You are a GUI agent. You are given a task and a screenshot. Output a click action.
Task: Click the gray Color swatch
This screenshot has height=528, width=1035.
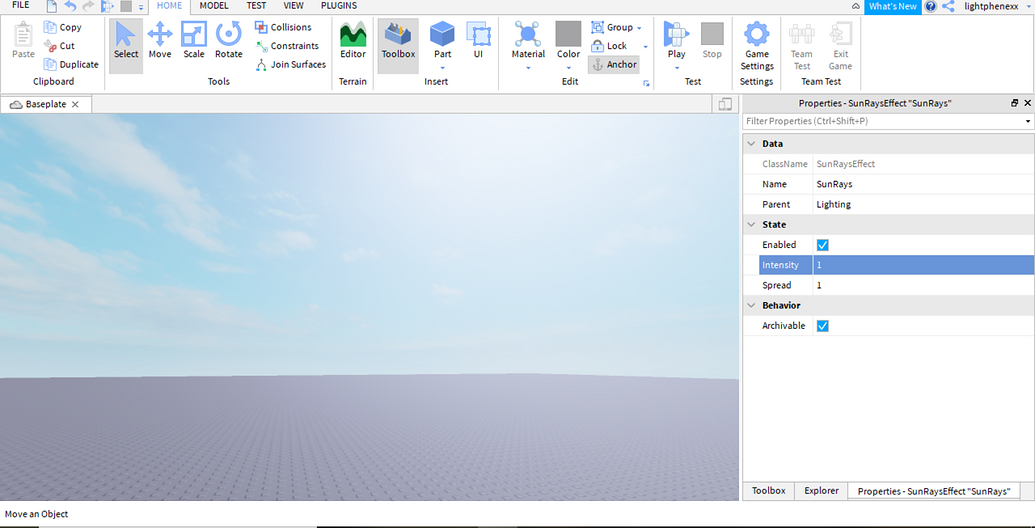point(568,34)
